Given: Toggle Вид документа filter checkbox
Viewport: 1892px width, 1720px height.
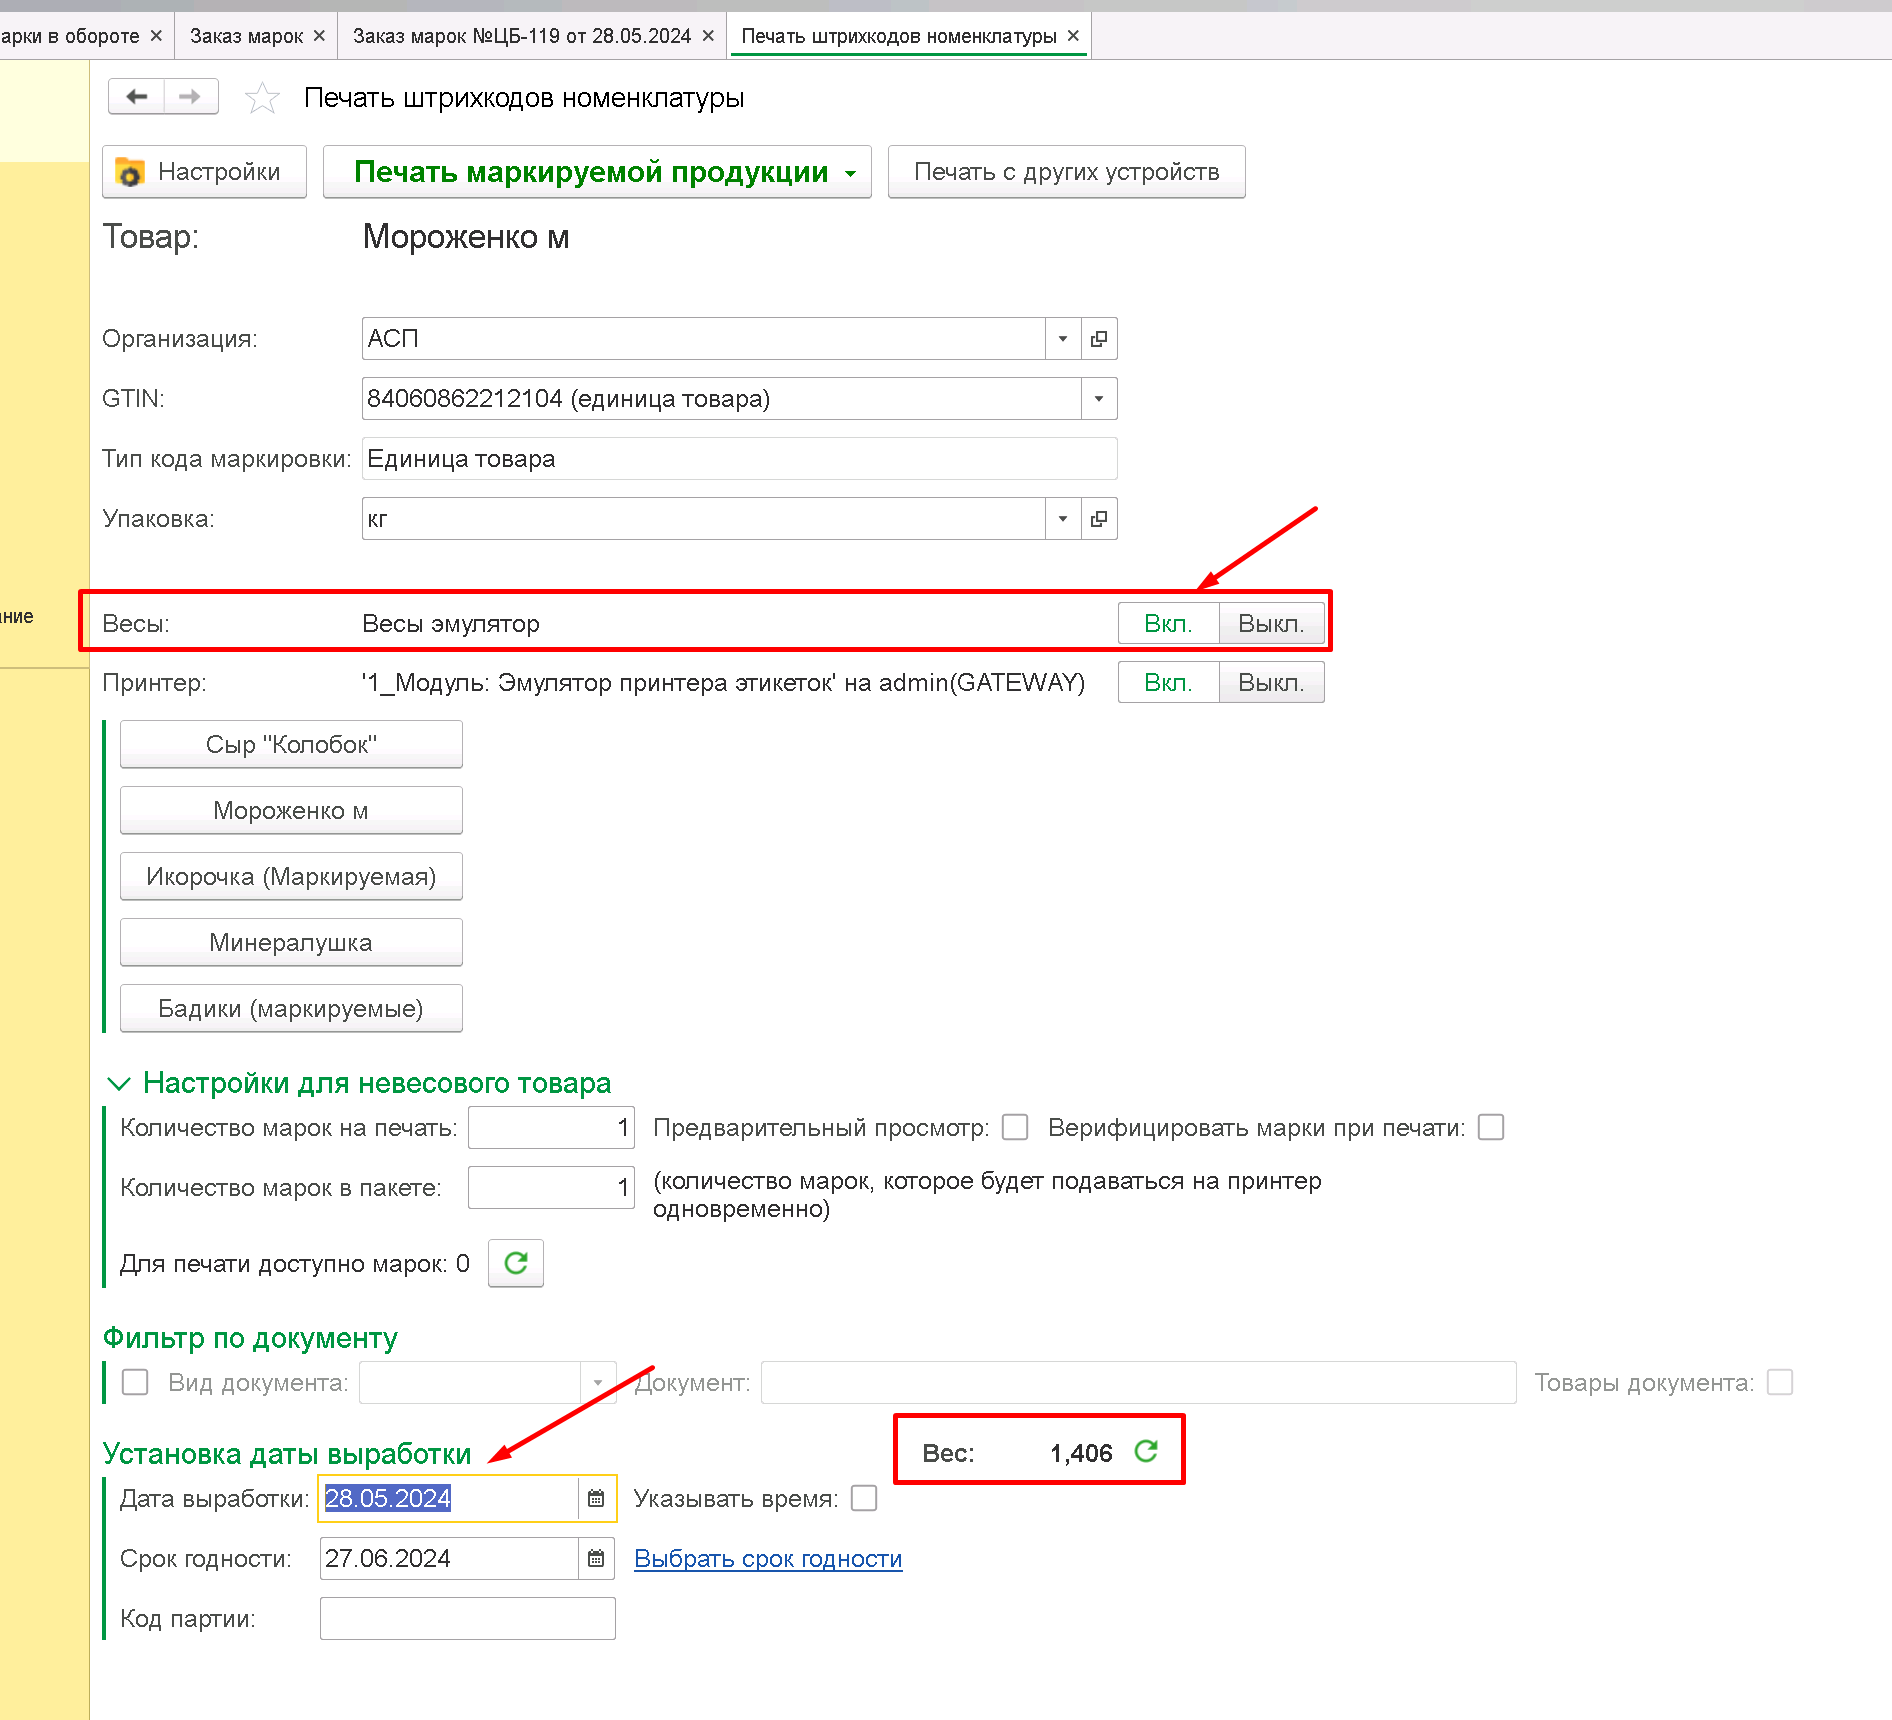Looking at the screenshot, I should click(x=135, y=1382).
